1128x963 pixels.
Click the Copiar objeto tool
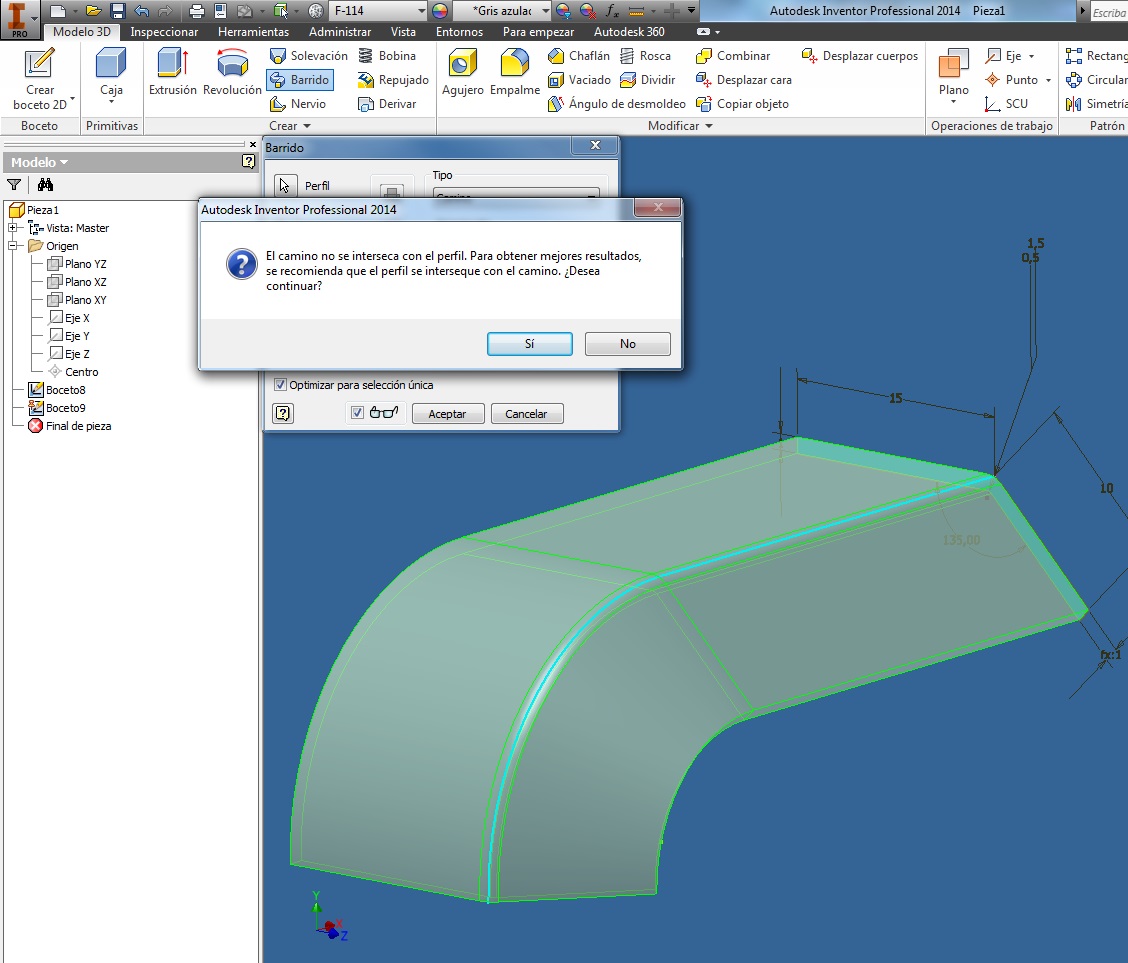[x=742, y=104]
